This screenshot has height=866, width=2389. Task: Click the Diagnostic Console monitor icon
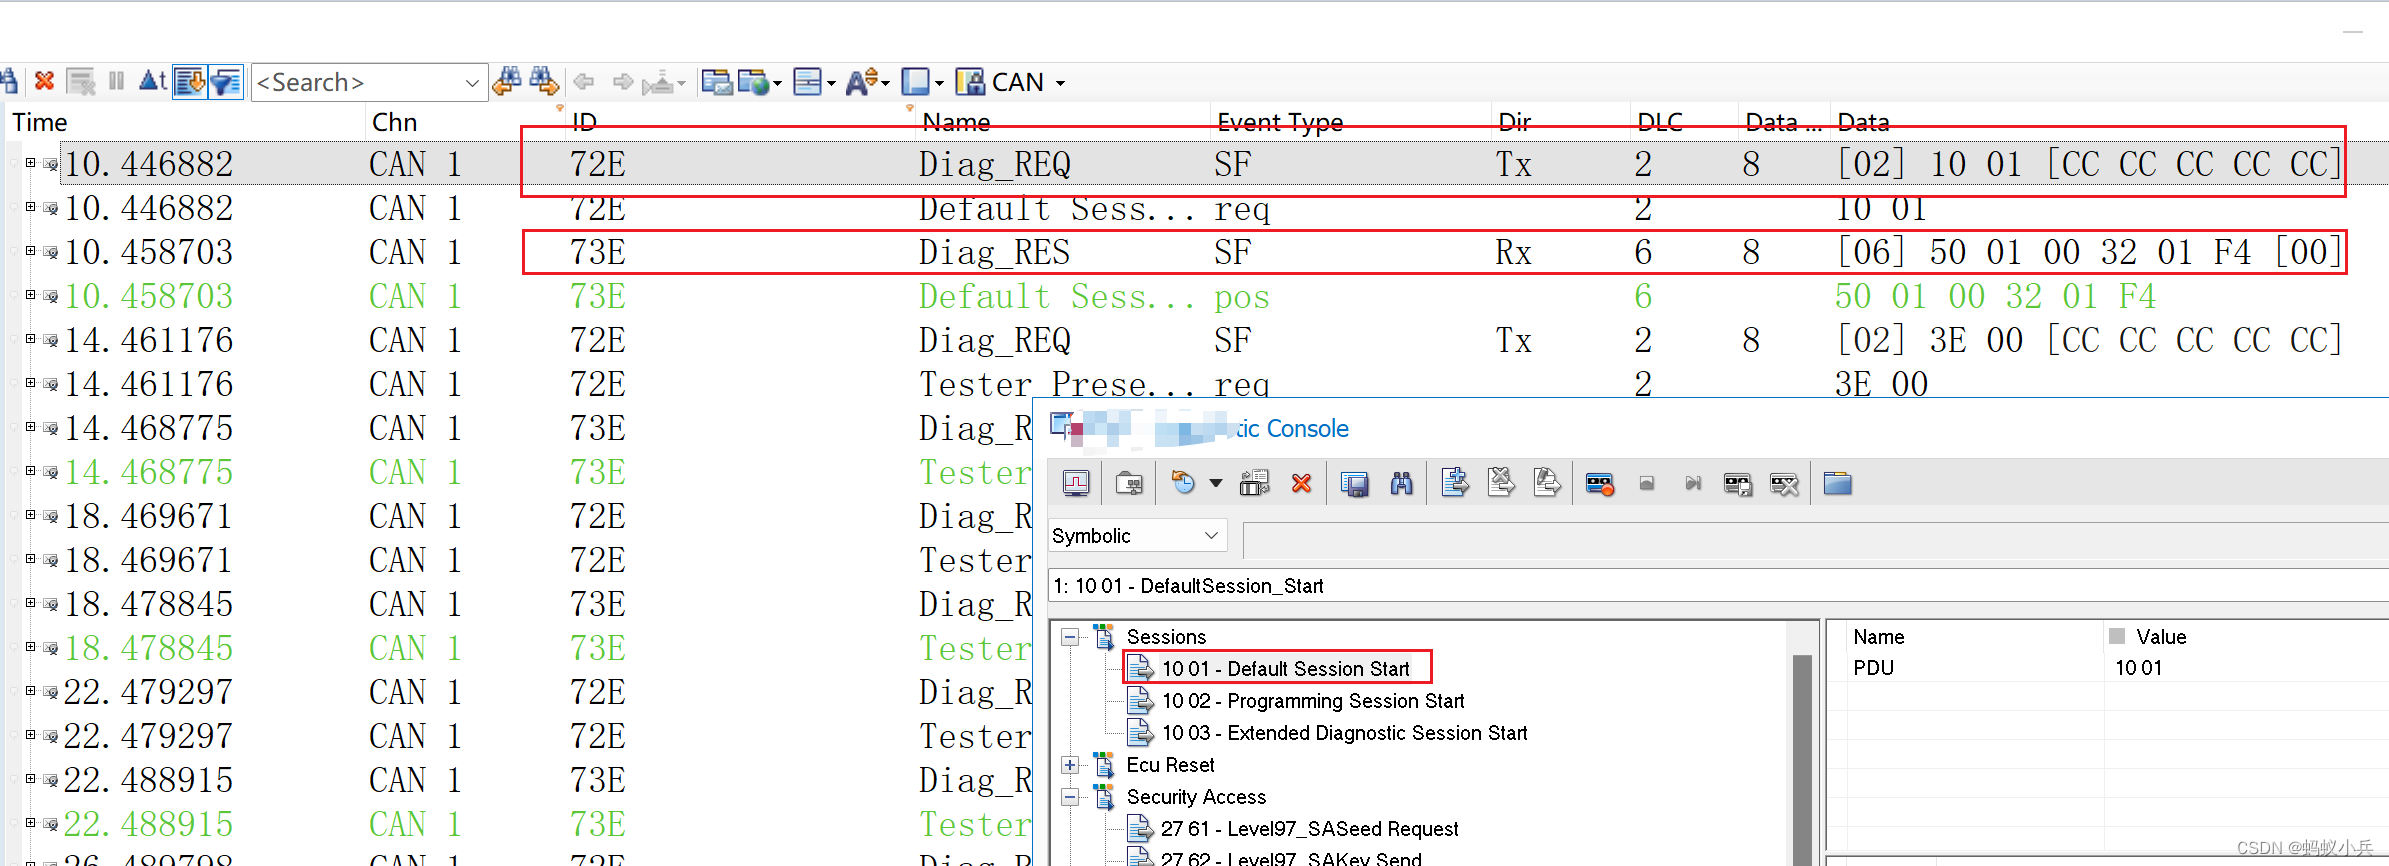[x=1076, y=484]
